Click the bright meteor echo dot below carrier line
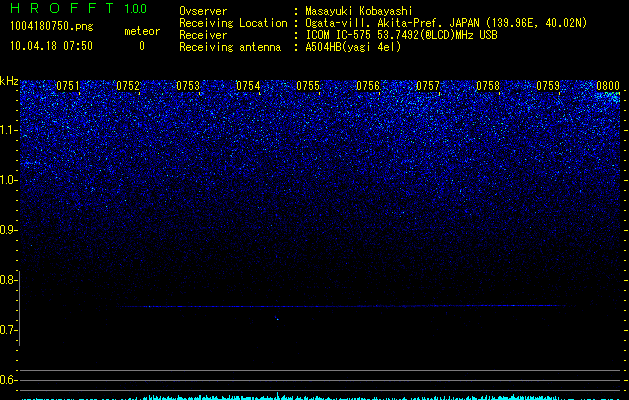Image resolution: width=629 pixels, height=400 pixels. (277, 319)
